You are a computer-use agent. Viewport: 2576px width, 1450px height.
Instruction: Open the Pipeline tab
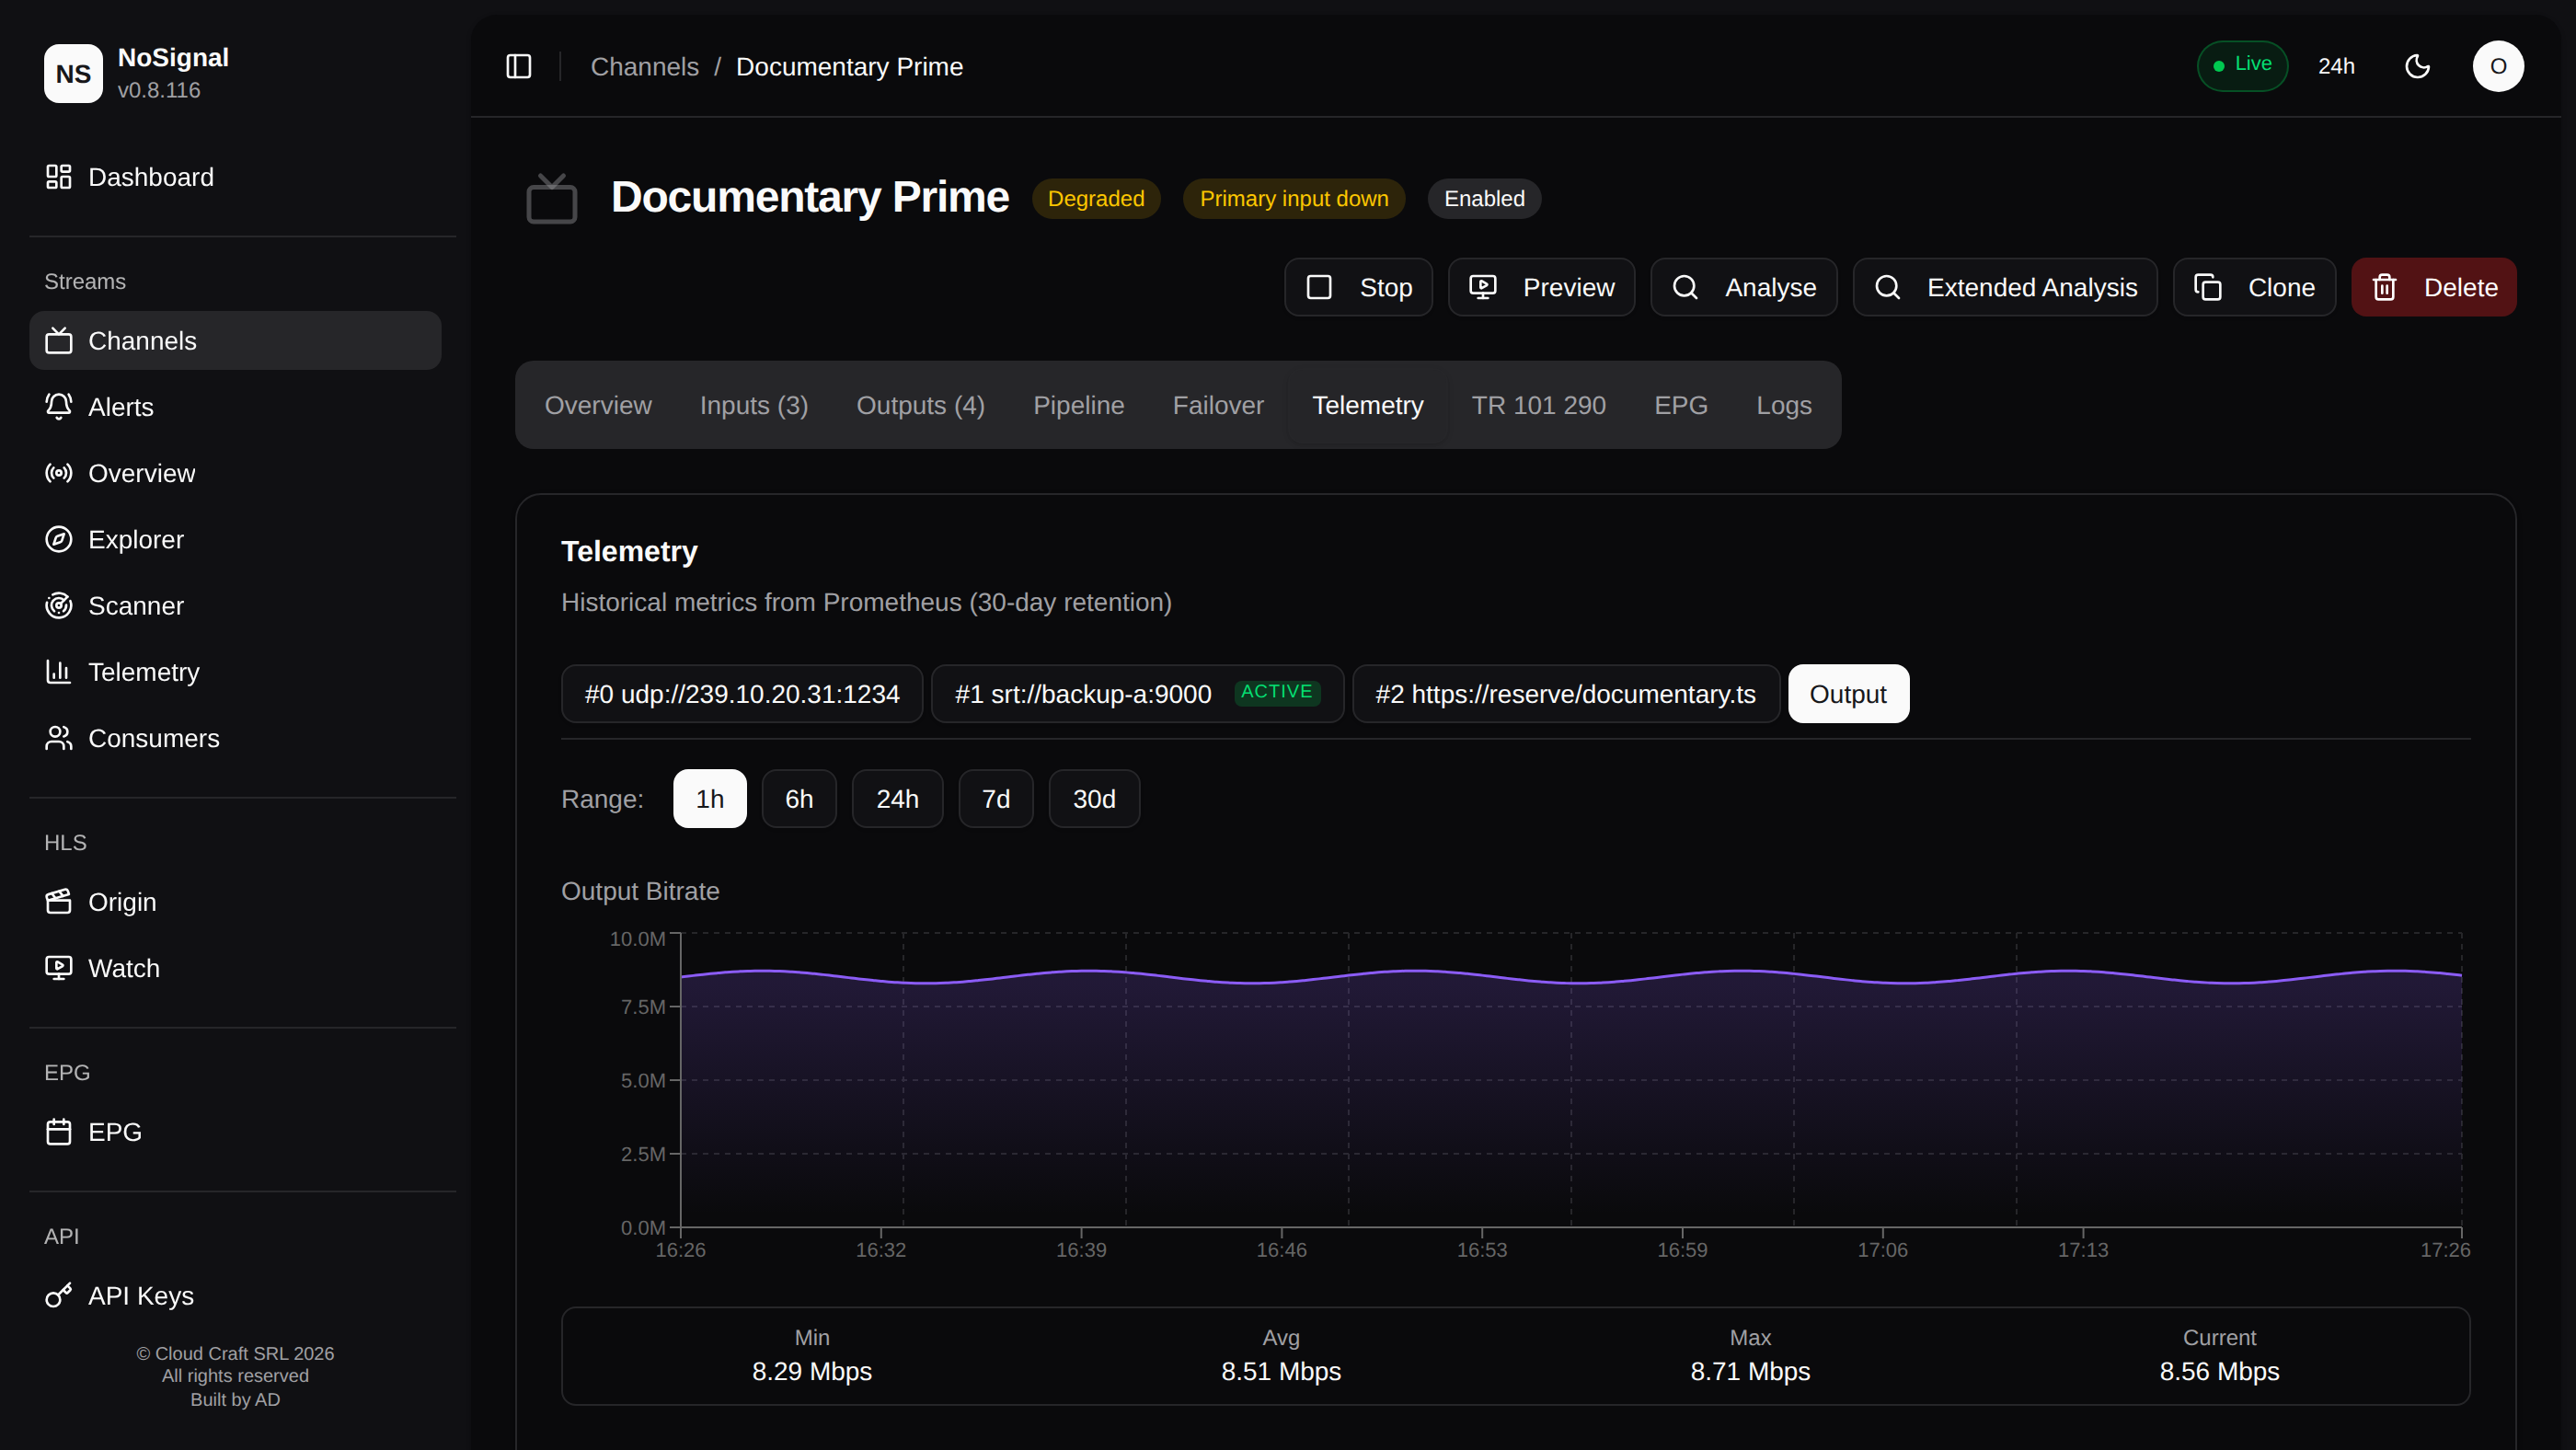(1078, 405)
